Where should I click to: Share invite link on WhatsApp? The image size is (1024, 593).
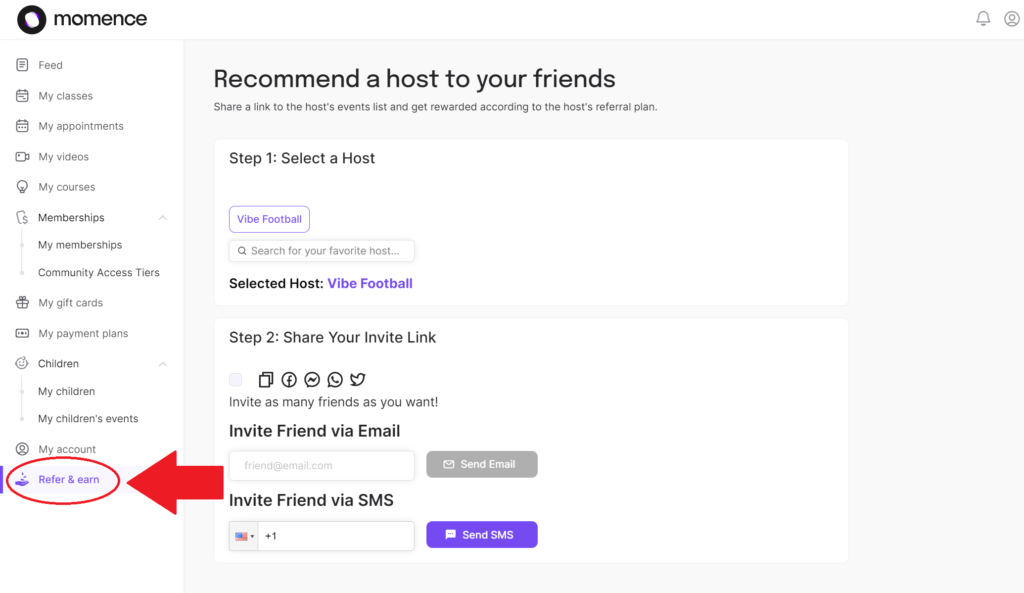click(335, 380)
